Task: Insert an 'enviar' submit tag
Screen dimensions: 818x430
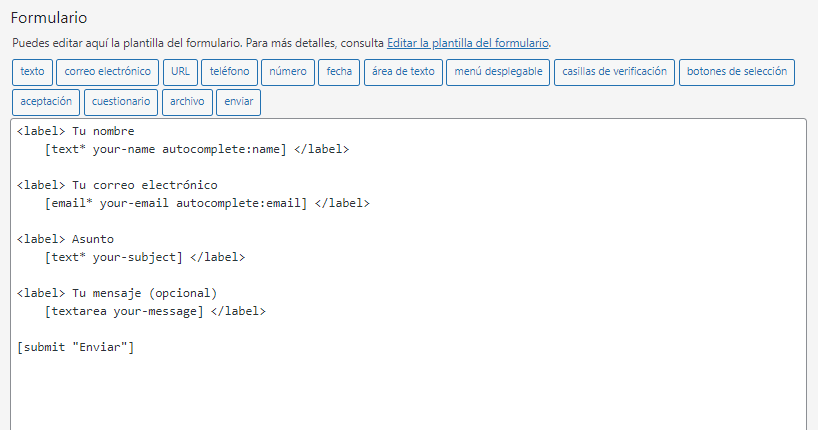Action: [238, 102]
